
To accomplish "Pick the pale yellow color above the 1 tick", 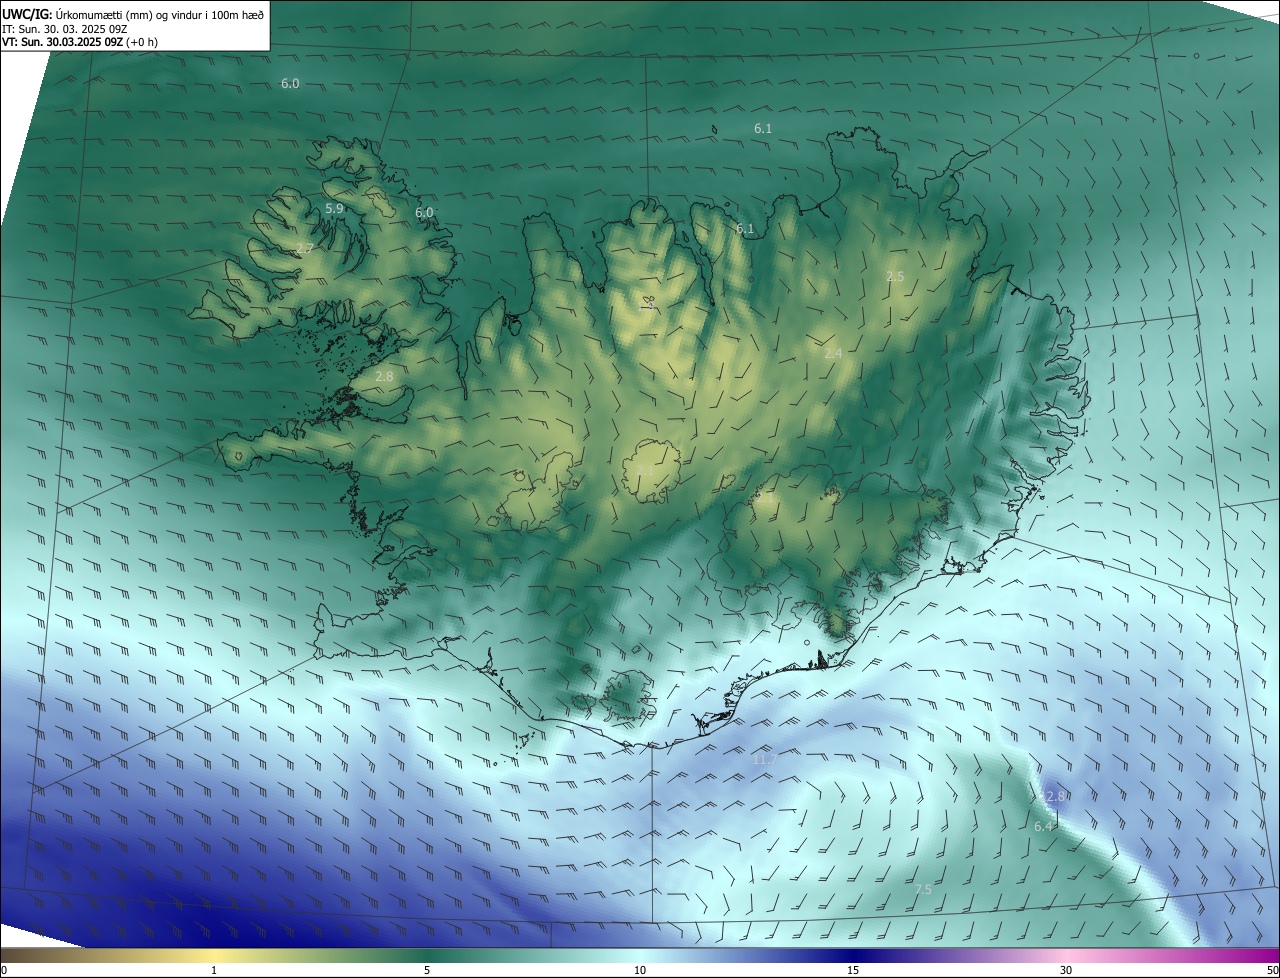I will 214,955.
